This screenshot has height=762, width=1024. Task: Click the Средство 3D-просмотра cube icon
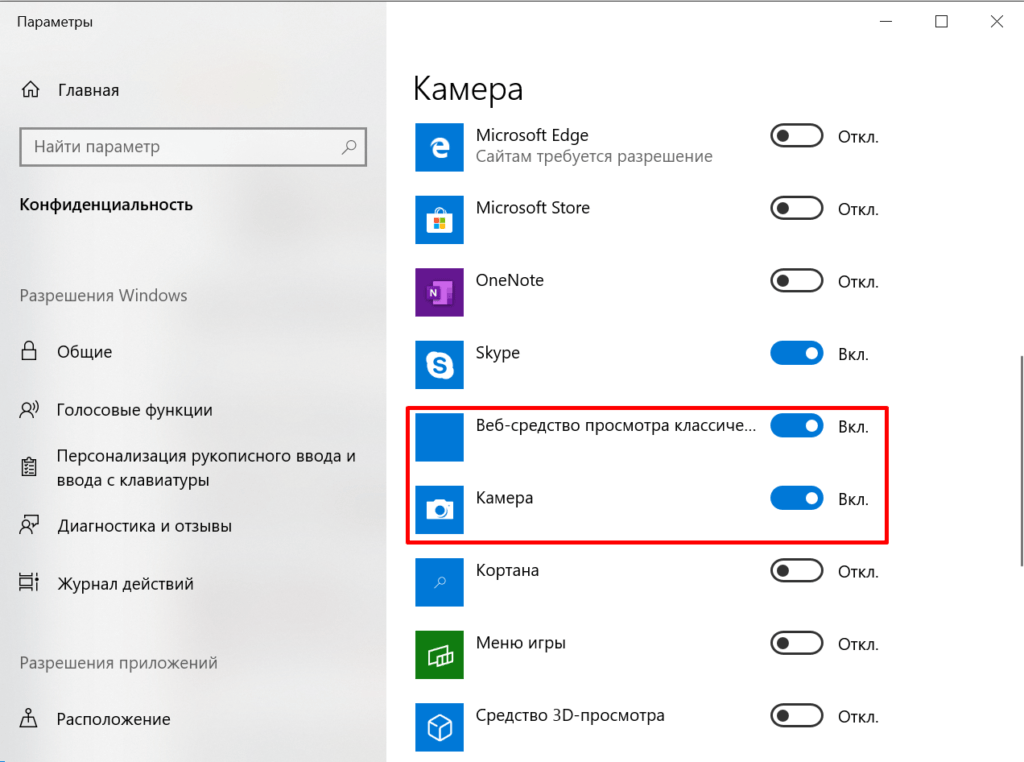(440, 727)
